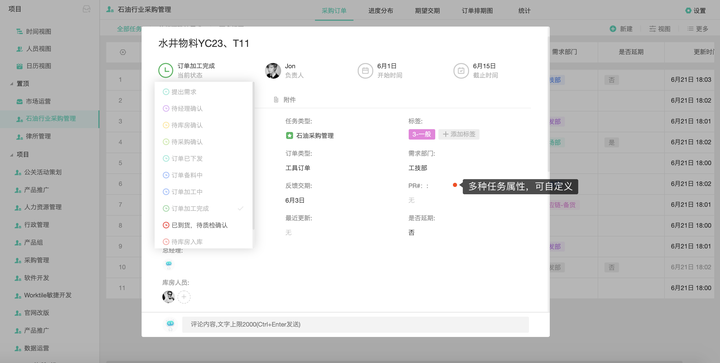Open the 期望交期 tab
Screen dimensions: 720x363
pos(427,11)
